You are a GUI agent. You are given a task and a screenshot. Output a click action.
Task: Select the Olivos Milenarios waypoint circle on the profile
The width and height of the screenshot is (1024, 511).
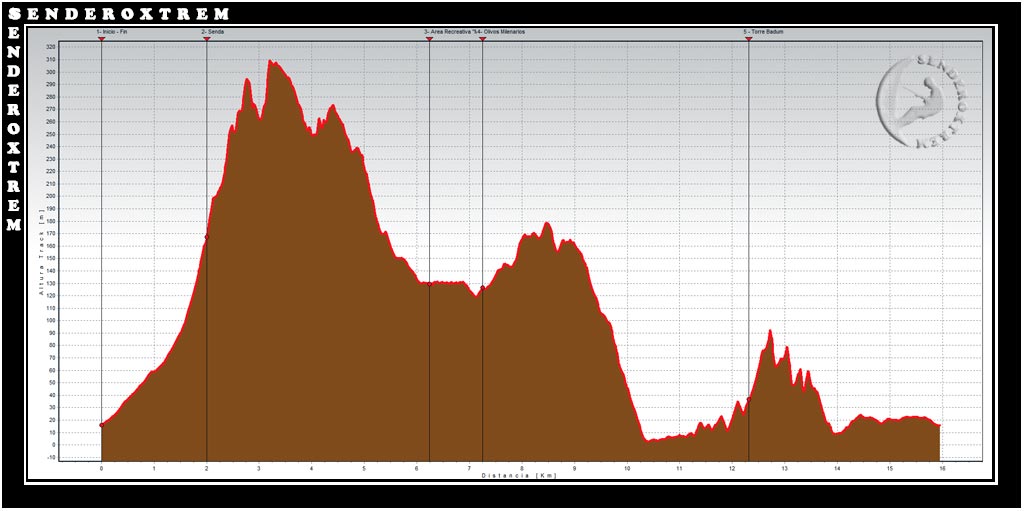click(x=483, y=288)
